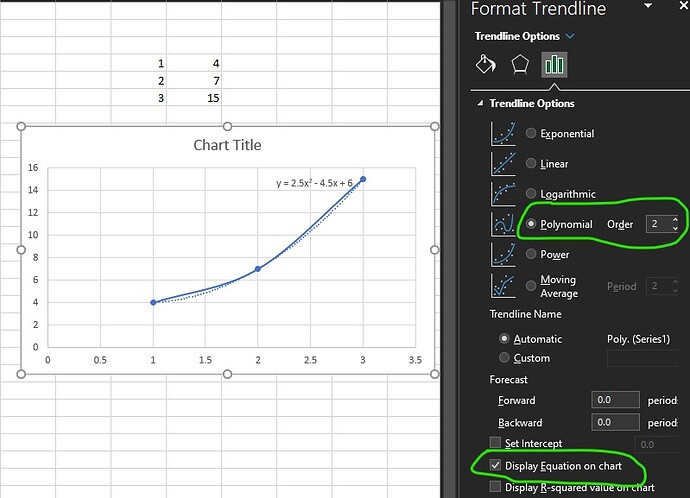This screenshot has height=498, width=690.
Task: Choose Automatic trendline name option
Action: (x=504, y=339)
